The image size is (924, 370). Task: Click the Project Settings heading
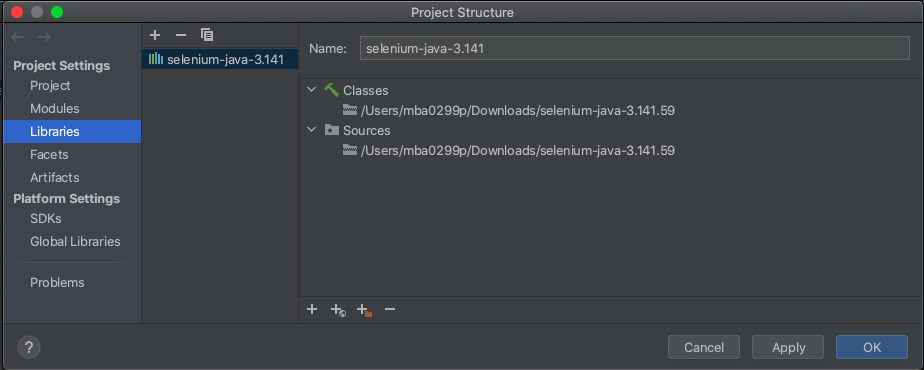[x=62, y=65]
